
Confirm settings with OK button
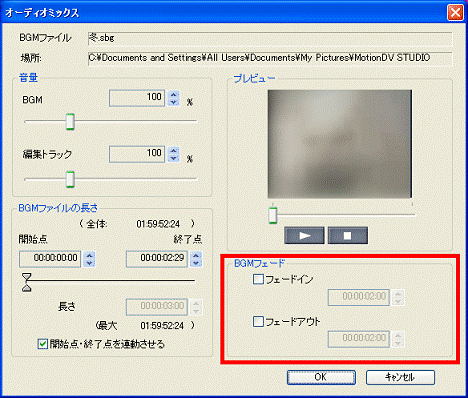pyautogui.click(x=321, y=377)
